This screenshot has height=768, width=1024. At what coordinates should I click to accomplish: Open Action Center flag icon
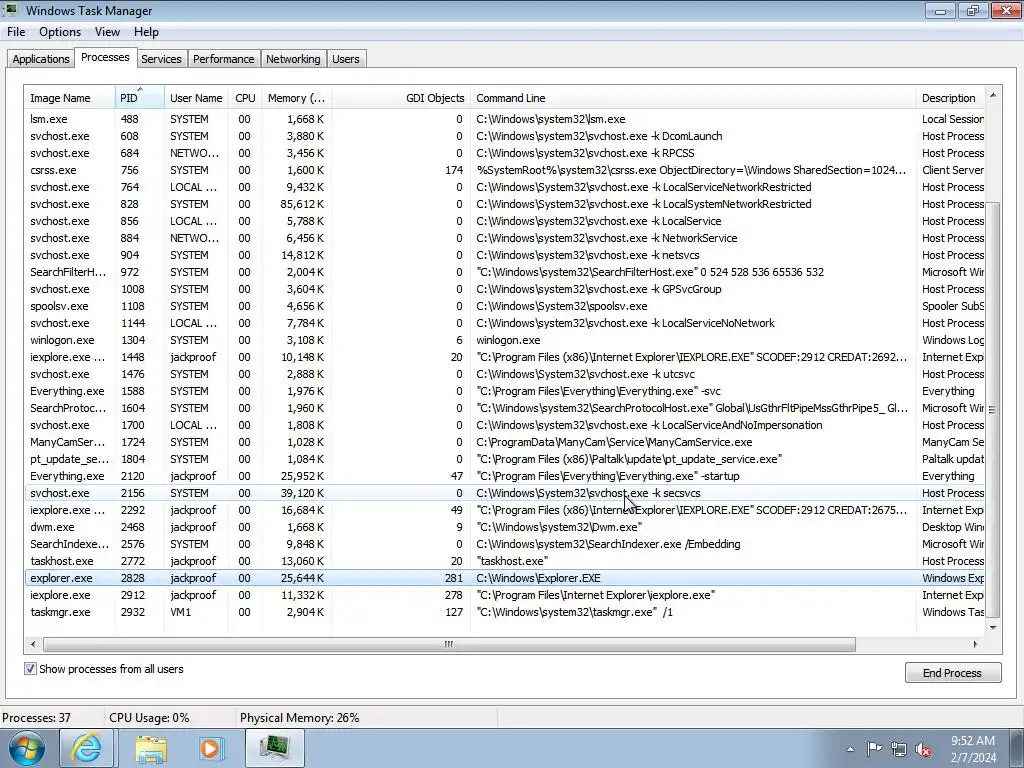click(x=874, y=749)
